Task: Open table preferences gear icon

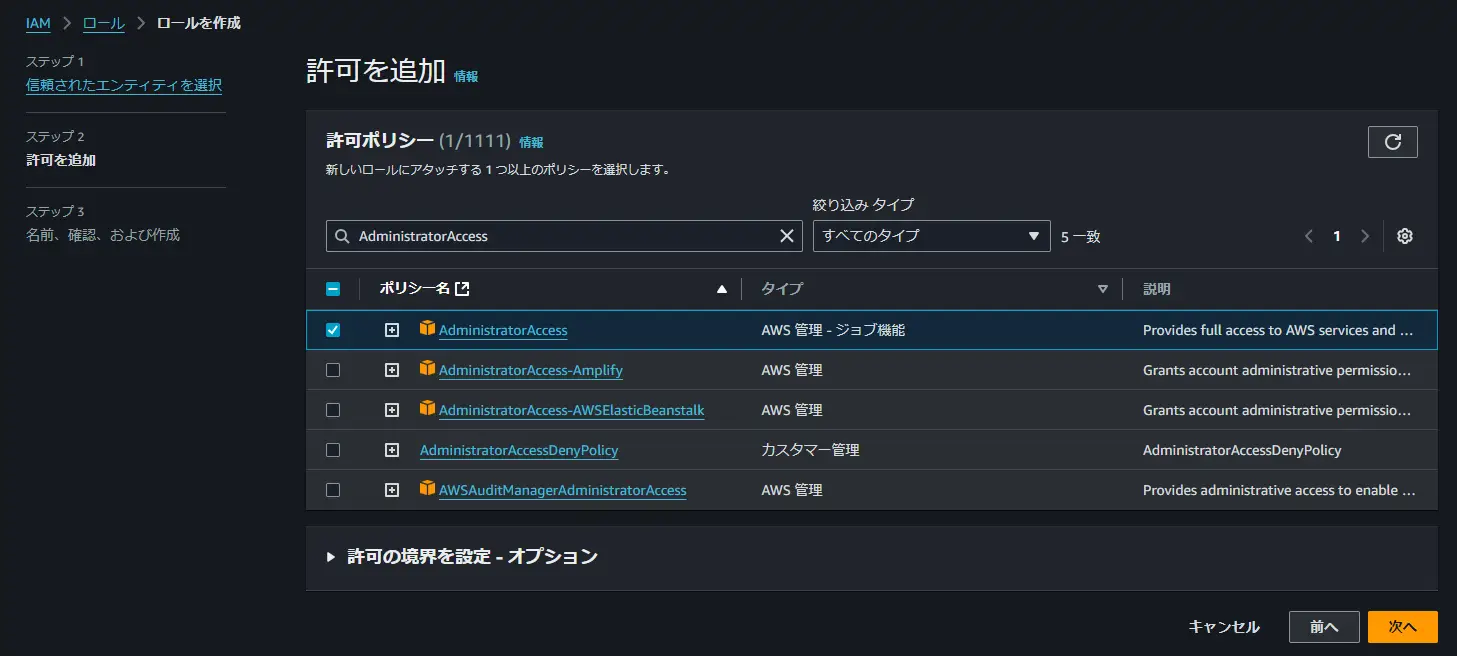Action: click(1405, 236)
